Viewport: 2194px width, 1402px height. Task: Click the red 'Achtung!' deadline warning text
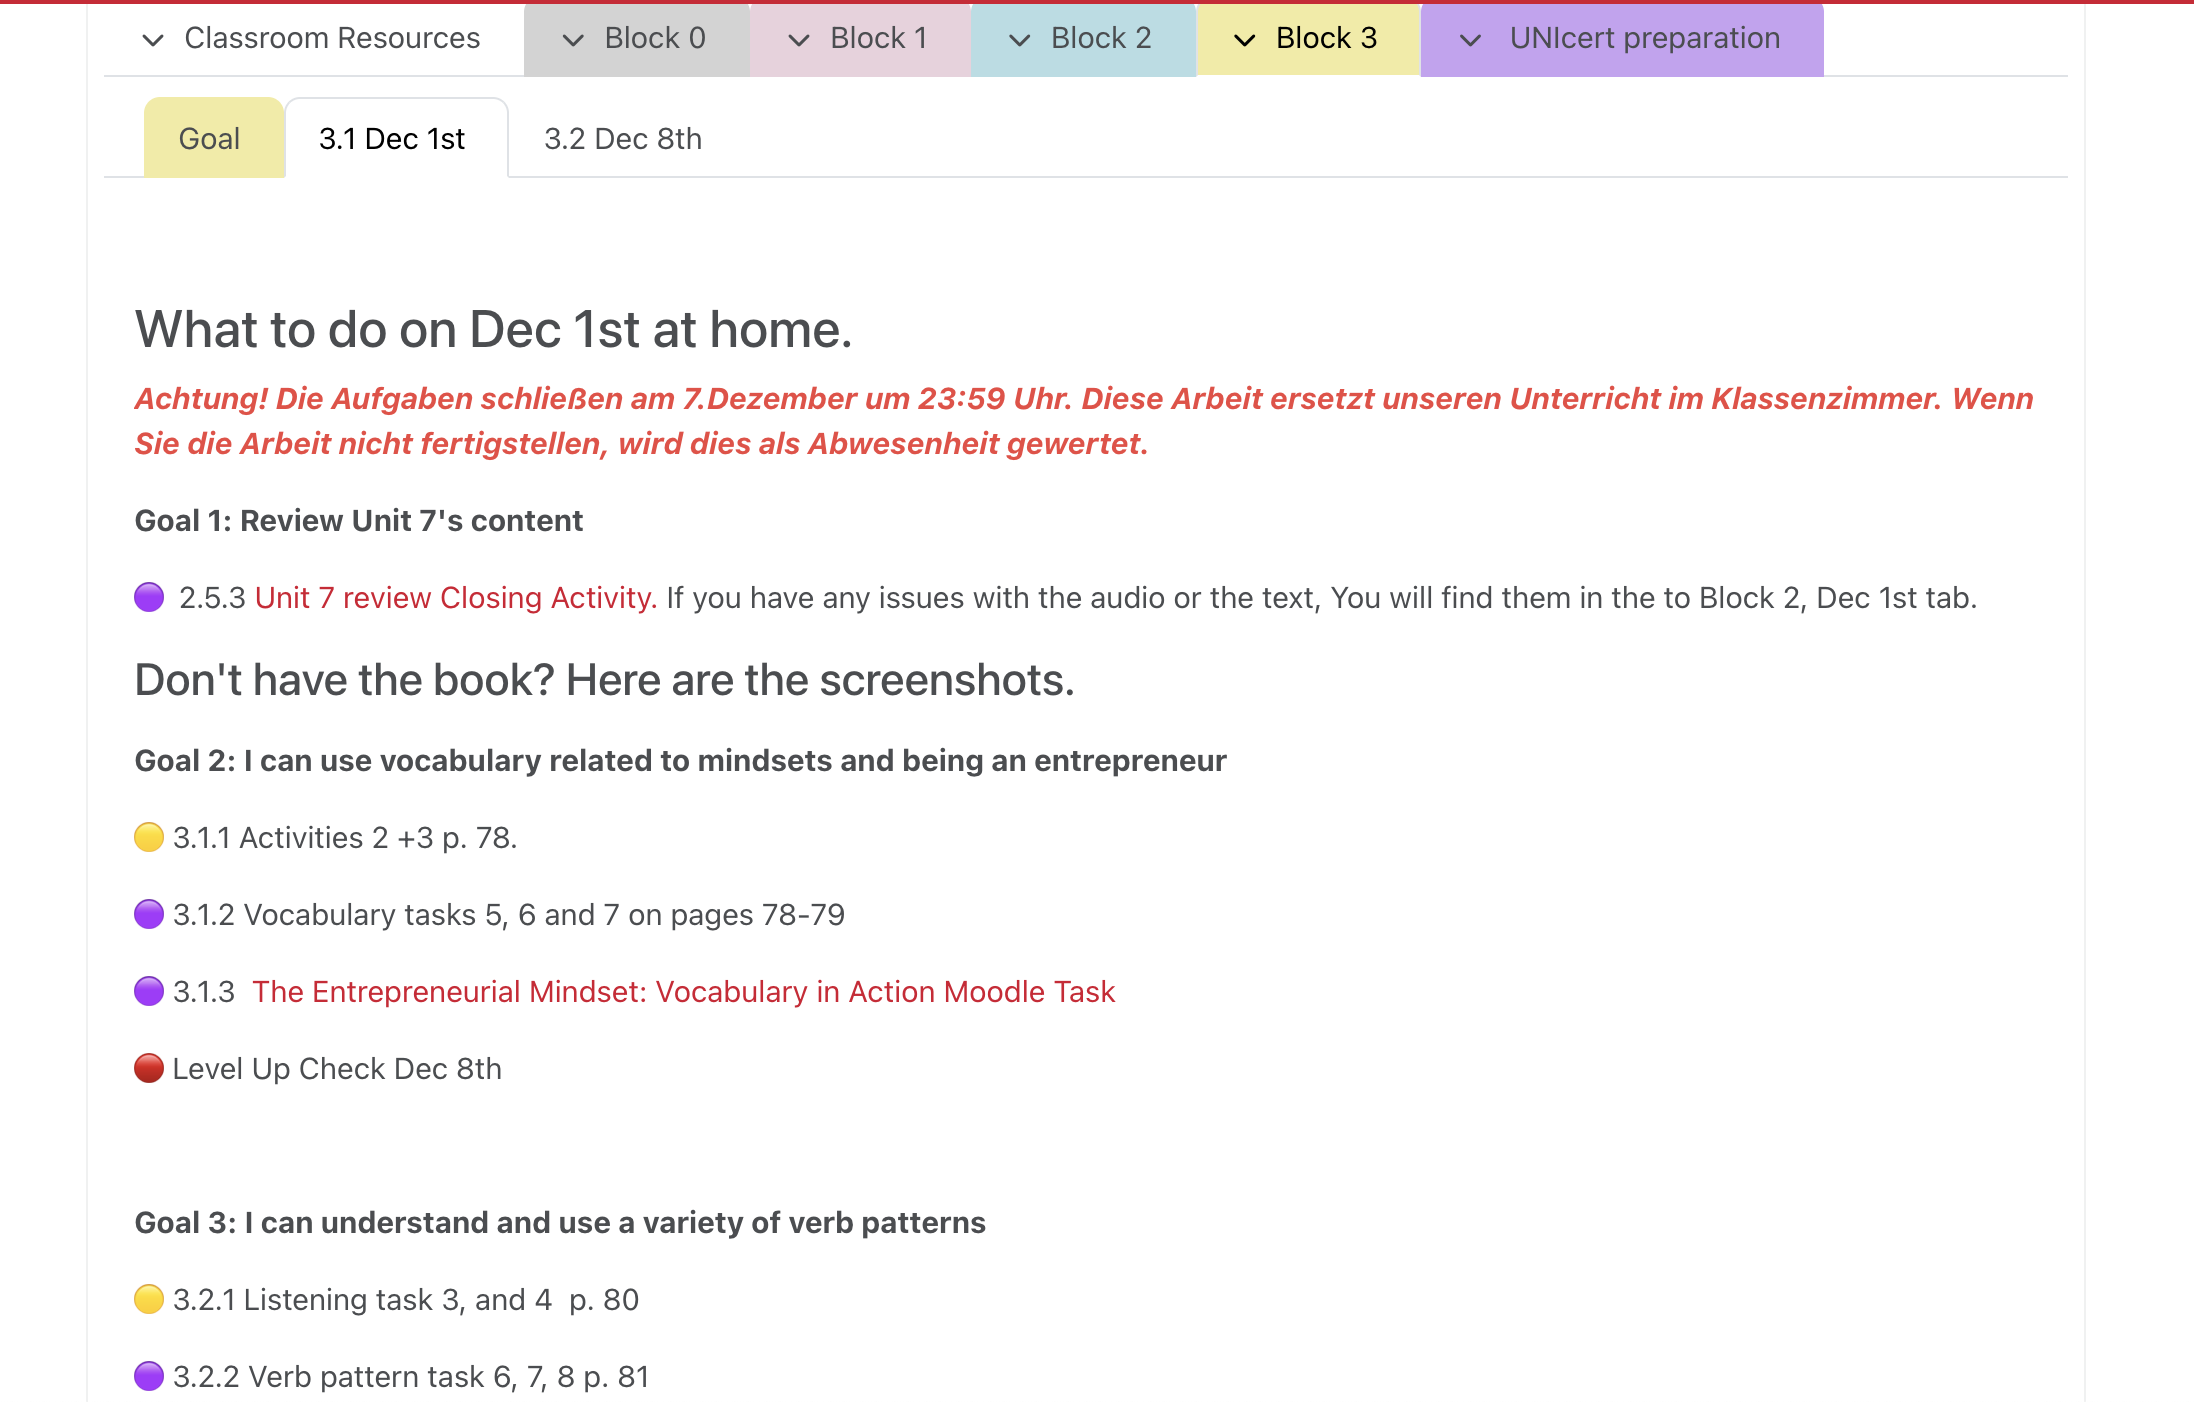(x=1084, y=421)
